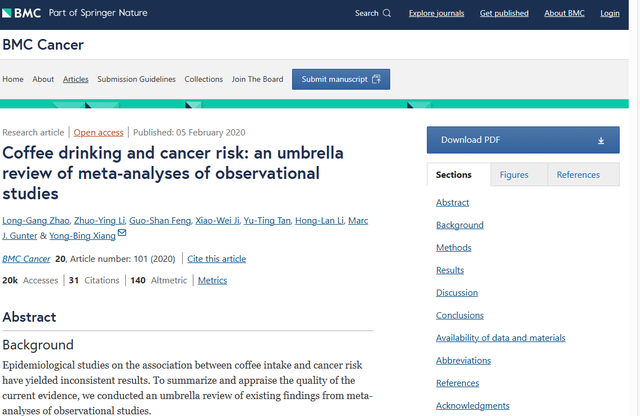Click the email envelope icon beside Yong-Bing Xiang
Viewport: 640px width, 416px height.
point(123,233)
